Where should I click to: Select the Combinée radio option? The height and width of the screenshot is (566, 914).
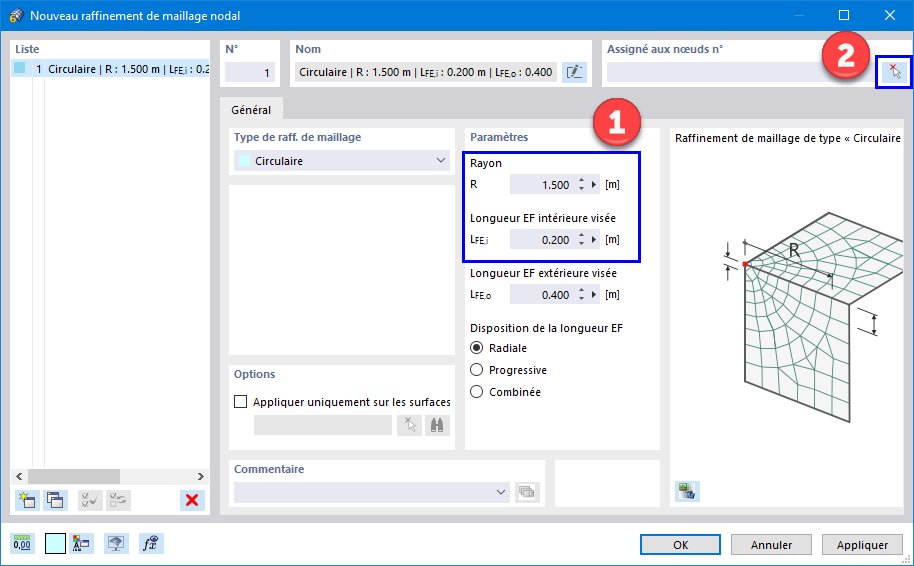click(x=477, y=392)
